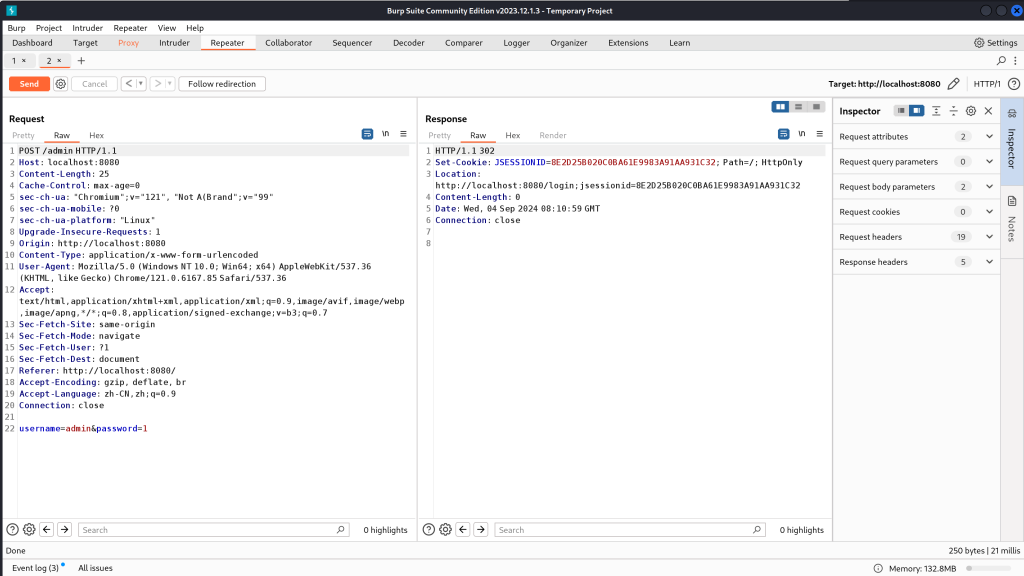Screen dimensions: 1024x576
Task: Open Inspector settings gear
Action: pyautogui.click(x=971, y=111)
